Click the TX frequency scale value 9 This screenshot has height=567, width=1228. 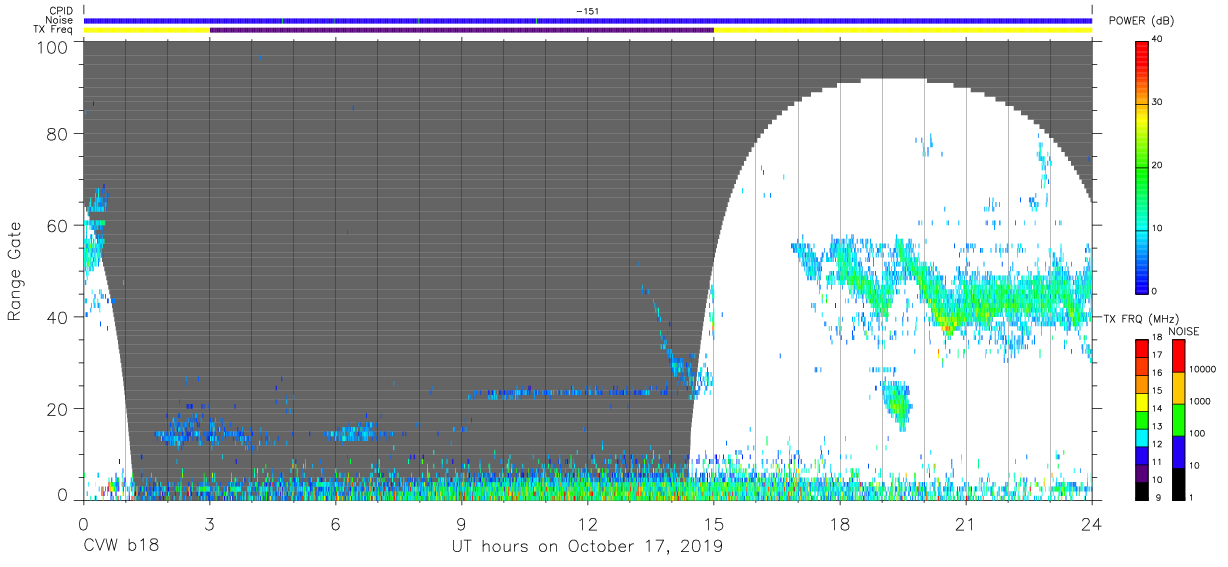tap(1157, 497)
